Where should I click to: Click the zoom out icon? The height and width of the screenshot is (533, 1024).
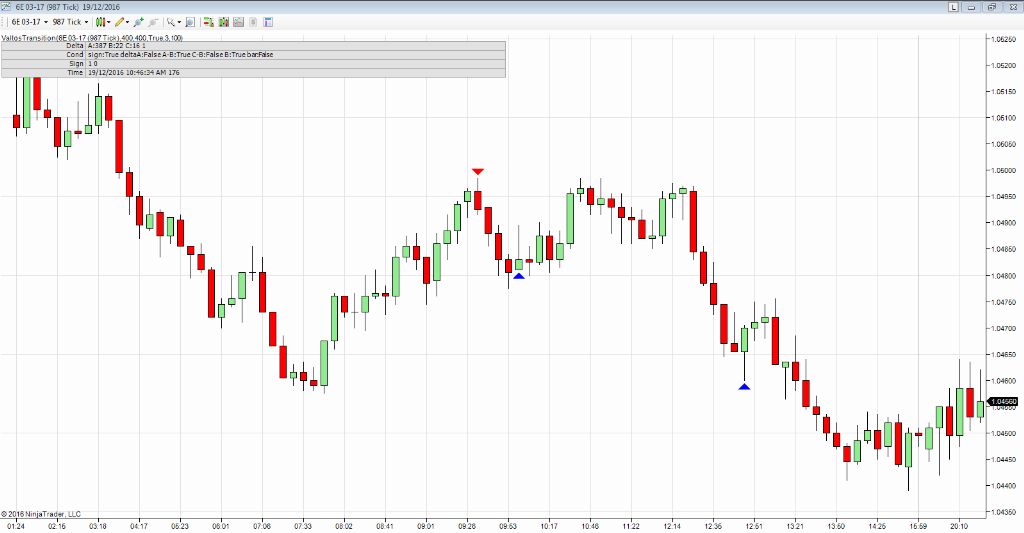pos(153,21)
